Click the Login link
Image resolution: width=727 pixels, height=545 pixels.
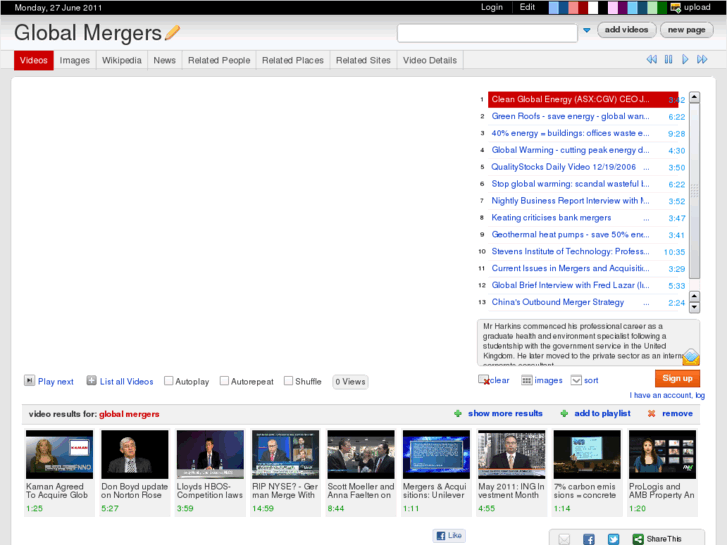[x=491, y=7]
